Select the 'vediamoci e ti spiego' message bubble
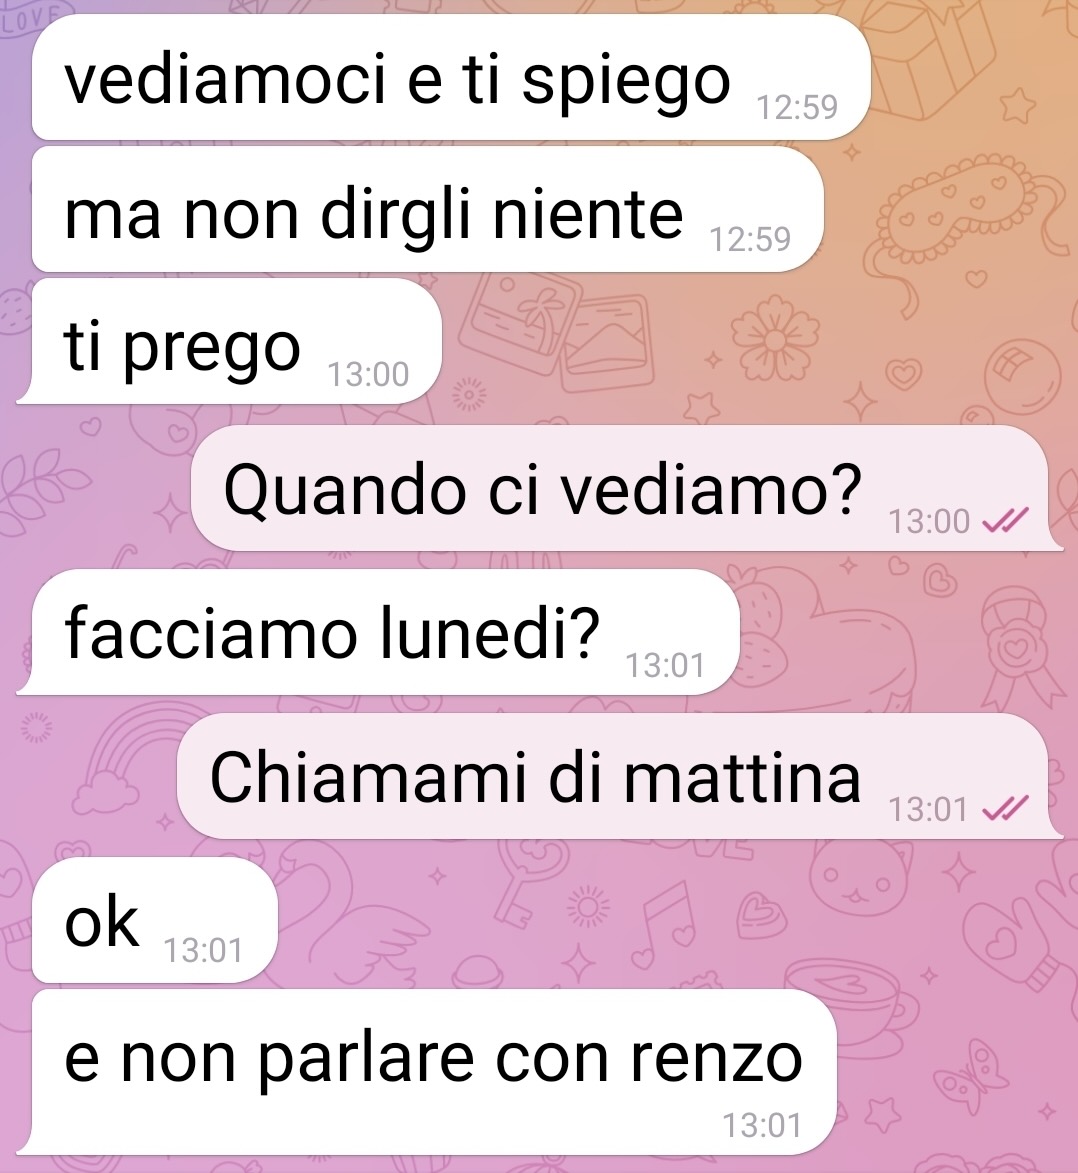The width and height of the screenshot is (1078, 1173). pos(451,77)
